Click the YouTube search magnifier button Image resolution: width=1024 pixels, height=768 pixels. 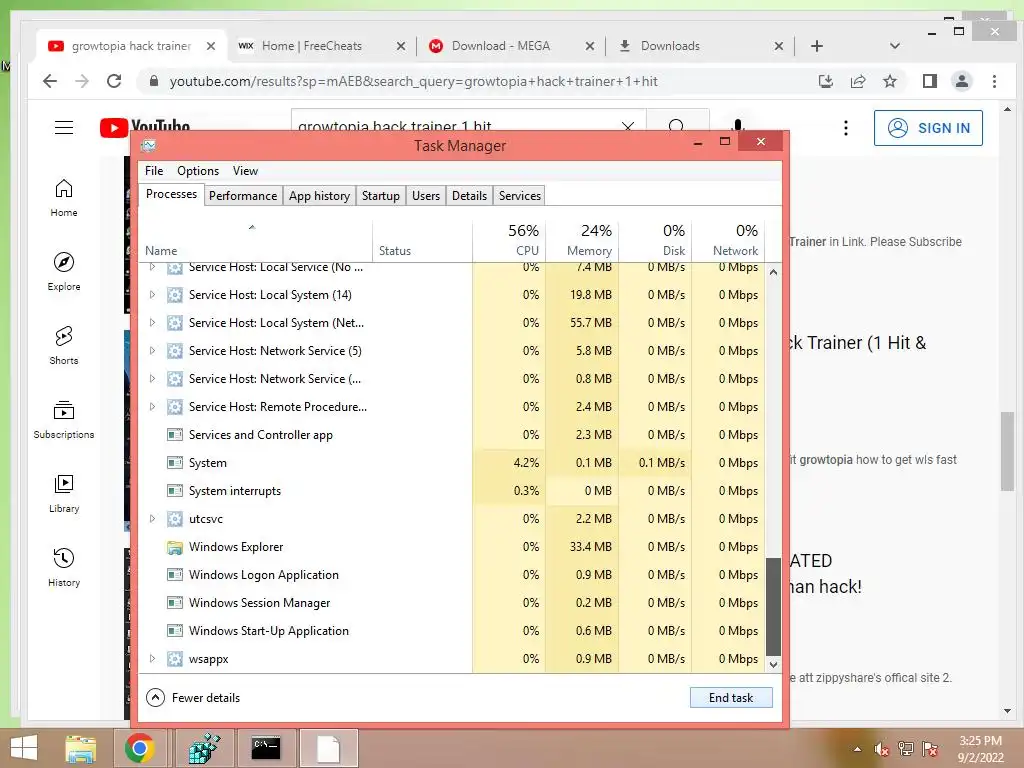(x=677, y=125)
